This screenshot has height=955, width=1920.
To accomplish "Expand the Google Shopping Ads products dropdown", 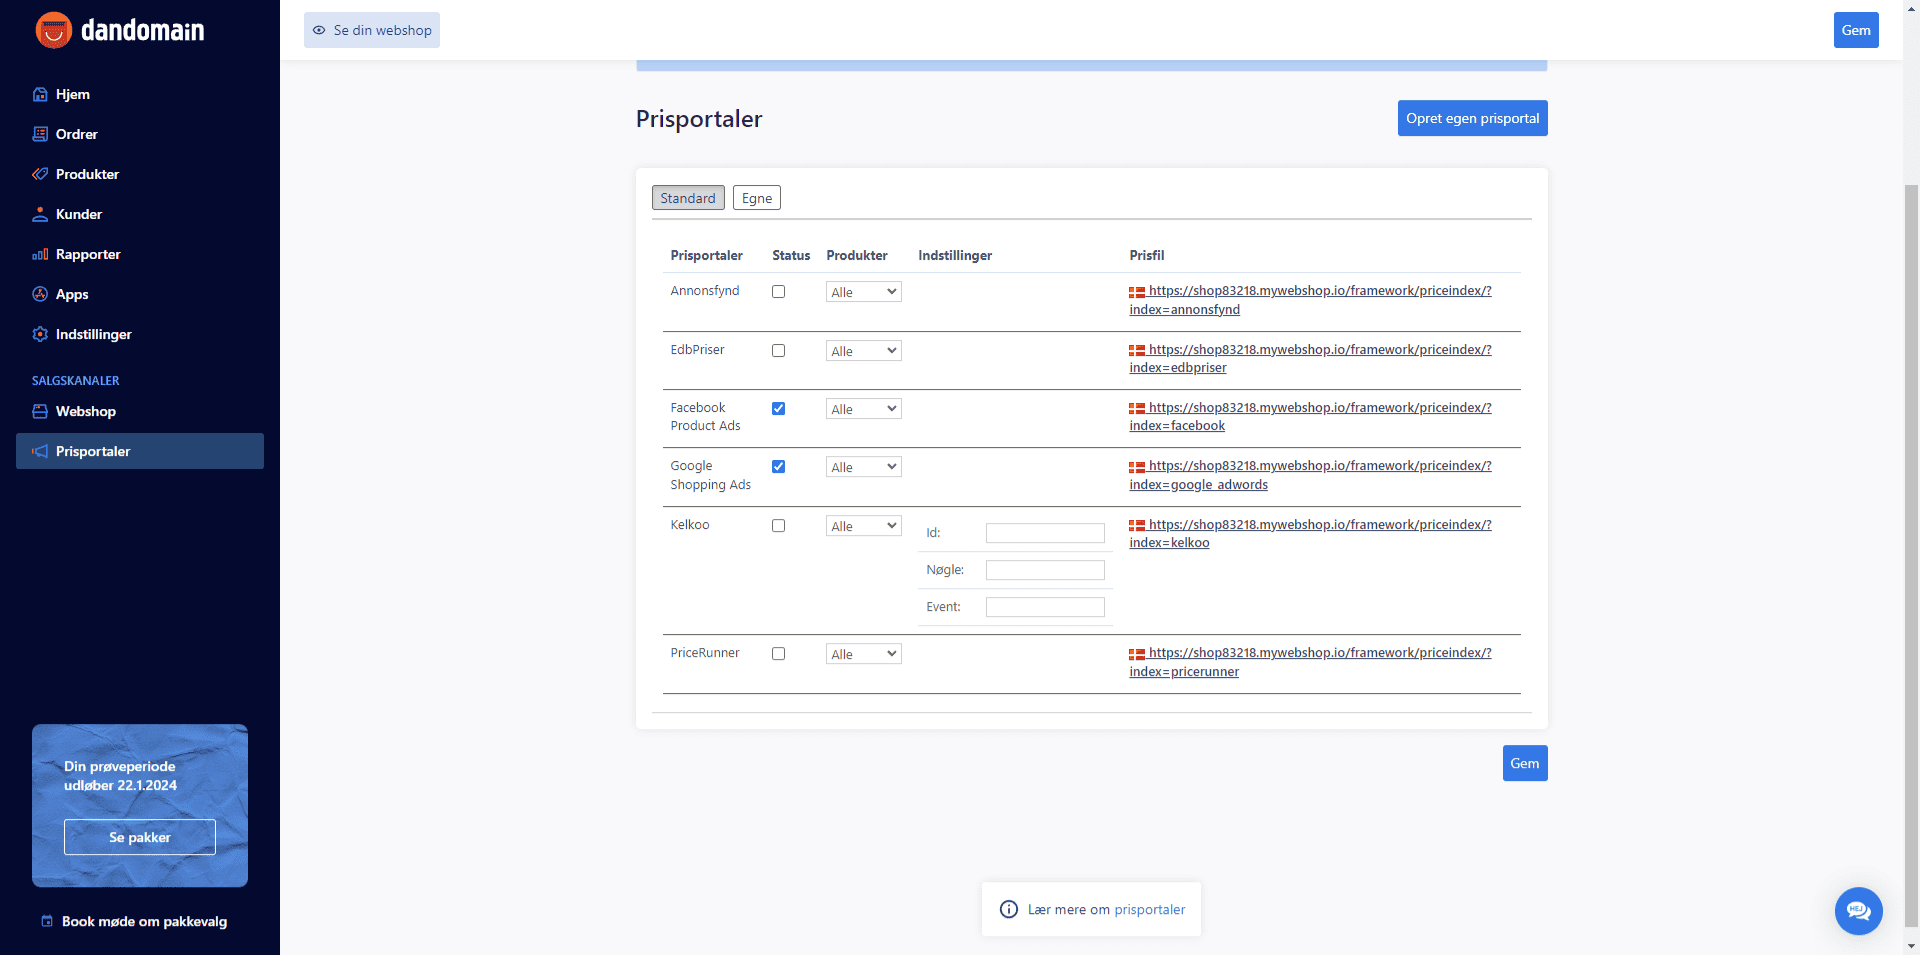I will [x=863, y=467].
